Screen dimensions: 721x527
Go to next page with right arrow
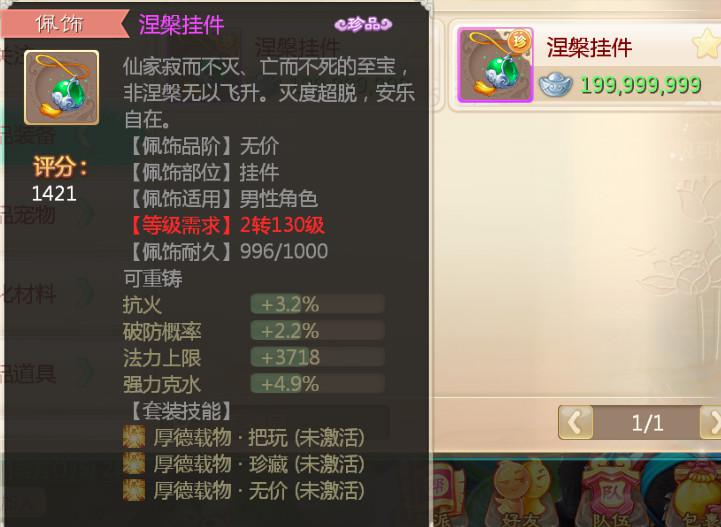click(x=711, y=422)
